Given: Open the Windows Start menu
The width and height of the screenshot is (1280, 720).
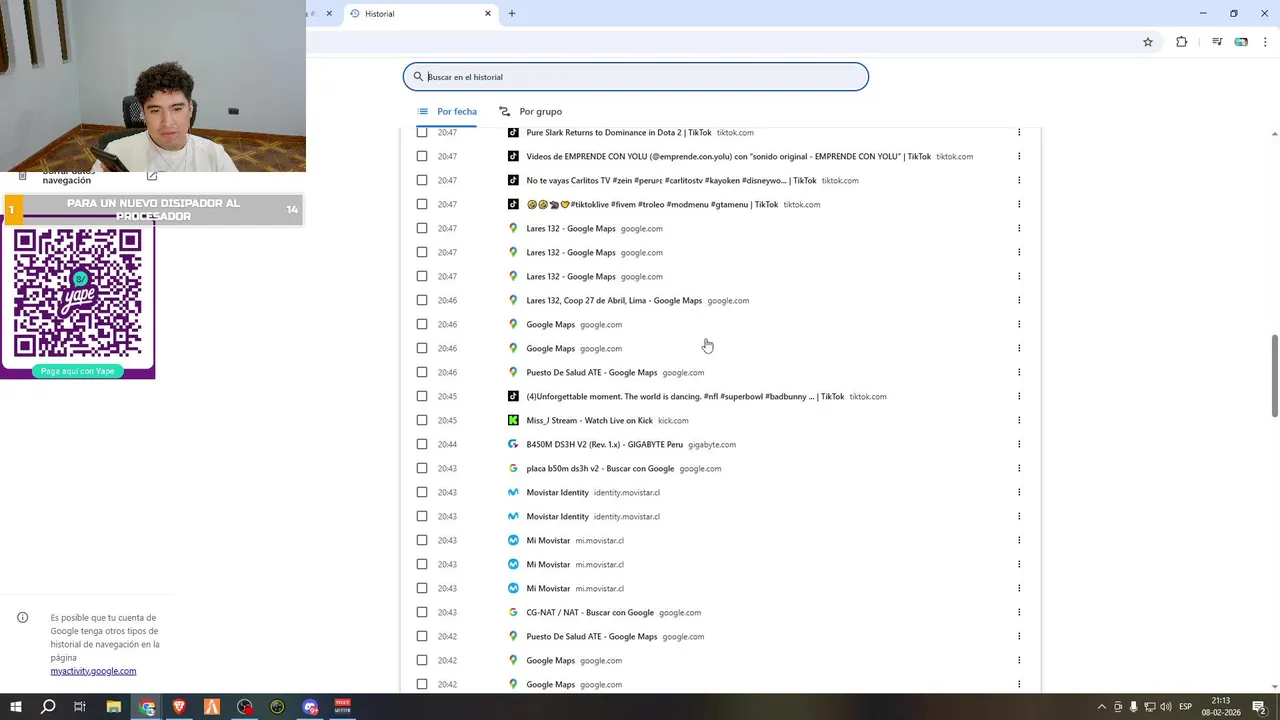Looking at the screenshot, I should point(16,707).
